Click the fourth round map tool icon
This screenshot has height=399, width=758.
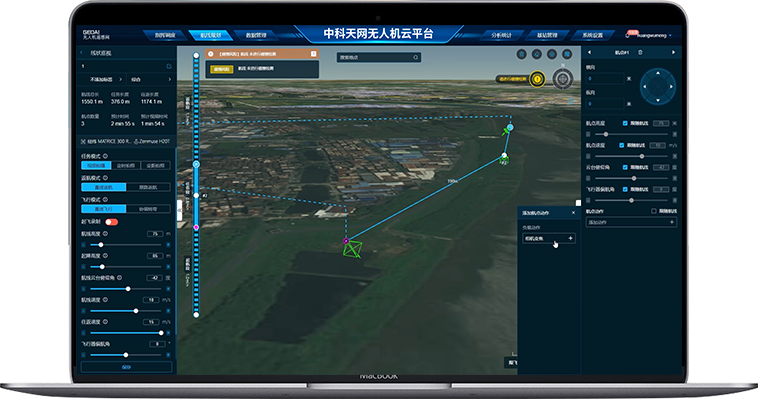coord(567,54)
